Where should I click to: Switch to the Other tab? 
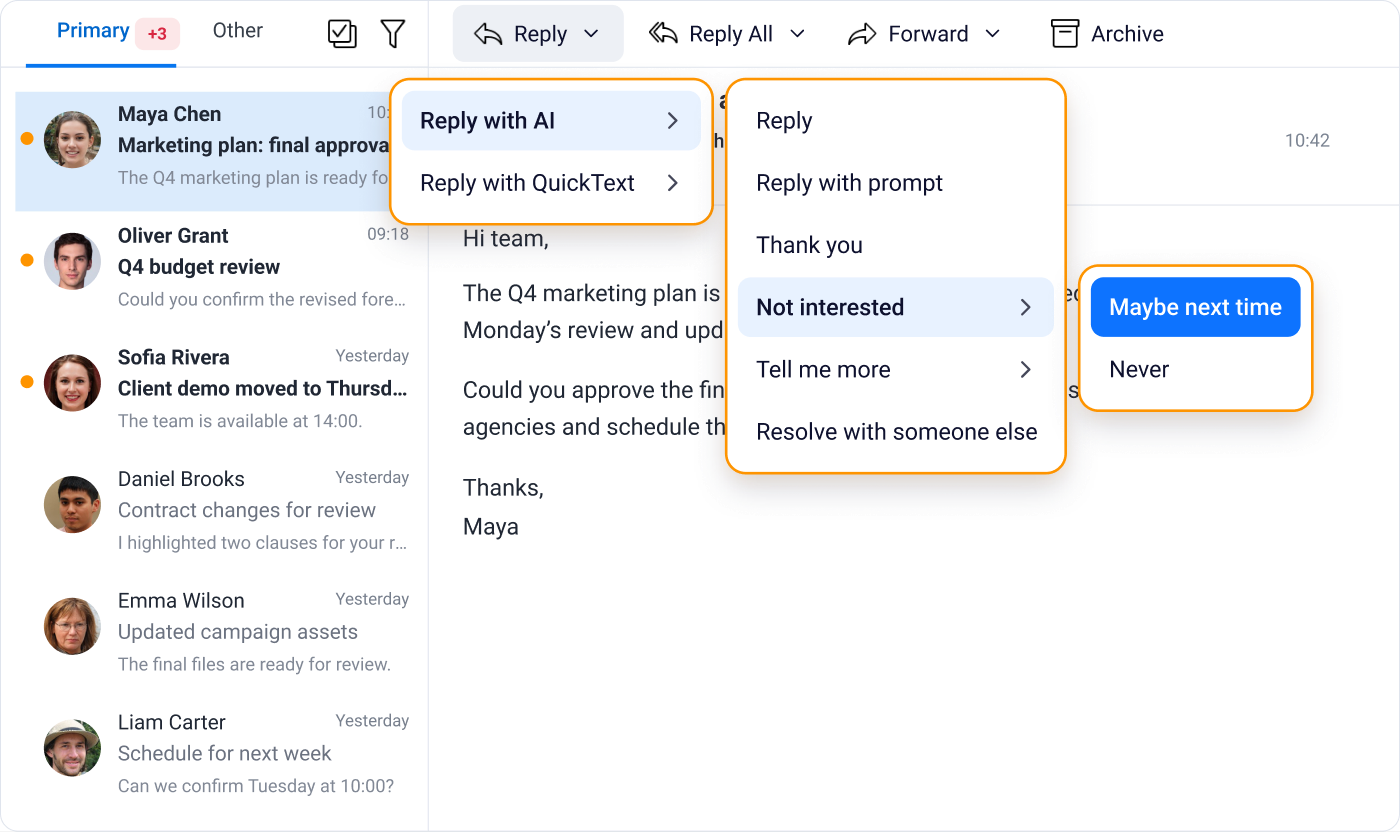pyautogui.click(x=238, y=31)
